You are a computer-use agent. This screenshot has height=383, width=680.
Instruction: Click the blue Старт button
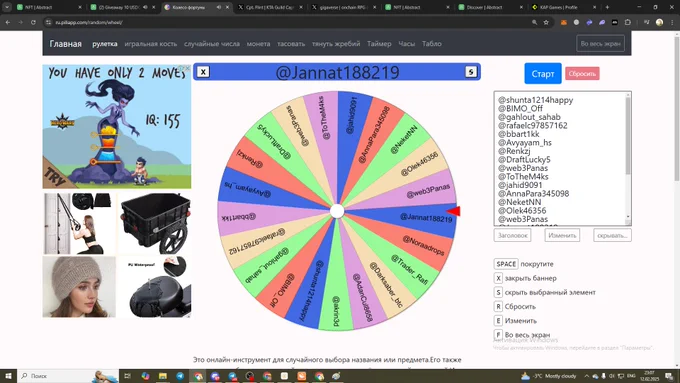543,74
